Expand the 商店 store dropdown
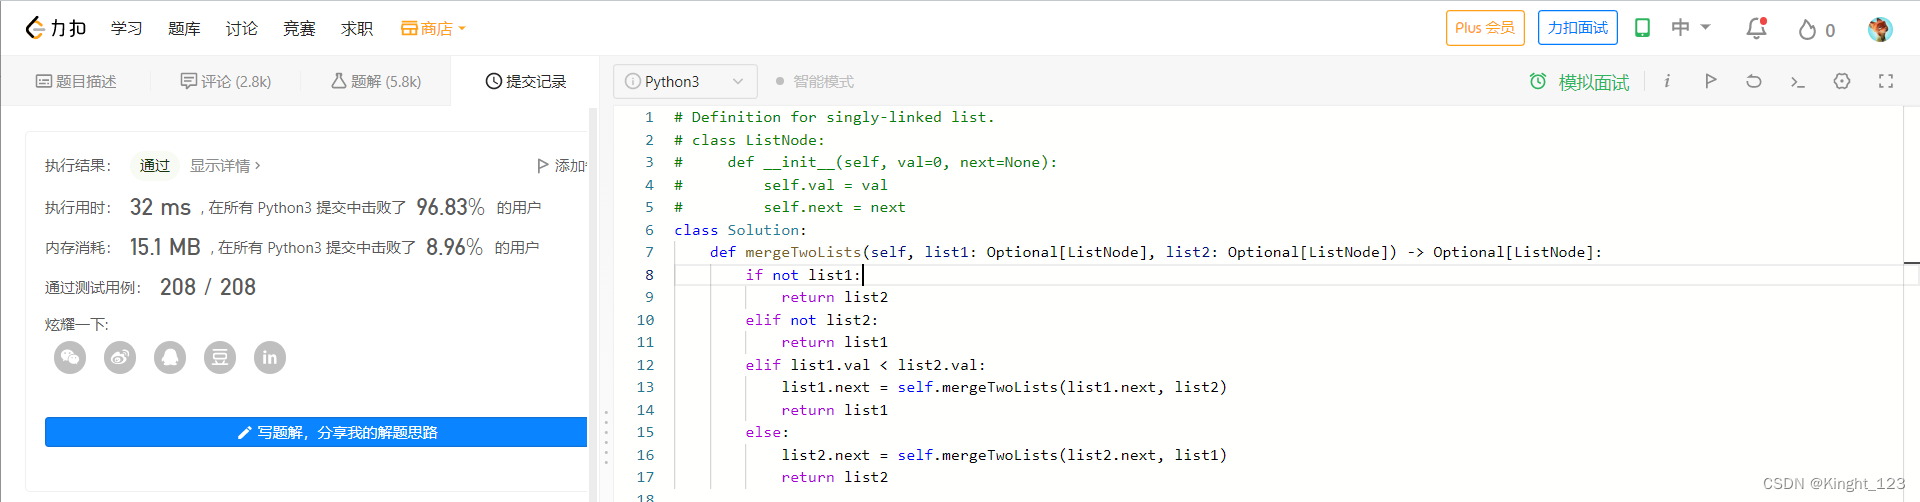This screenshot has width=1920, height=502. pos(433,28)
